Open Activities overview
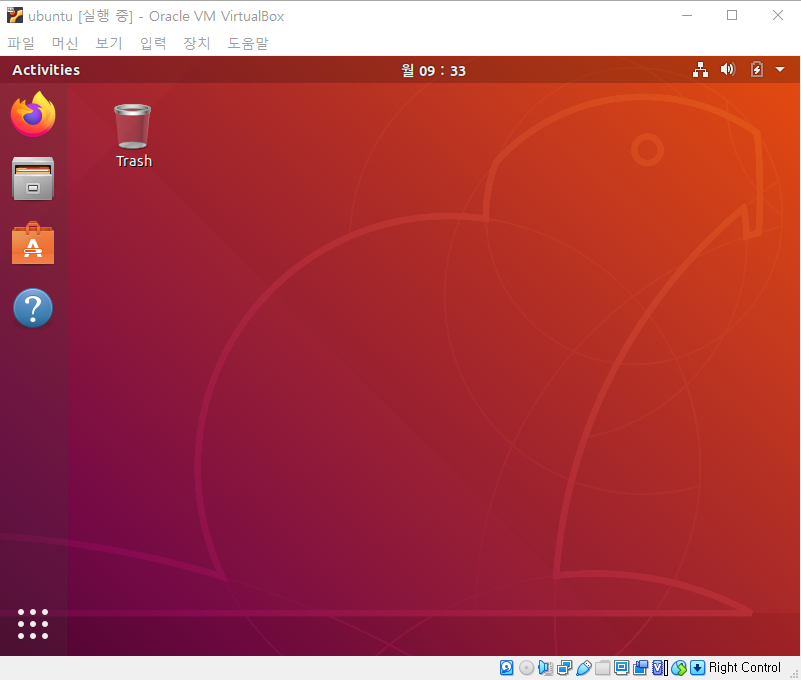This screenshot has height=680, width=801. pyautogui.click(x=46, y=70)
